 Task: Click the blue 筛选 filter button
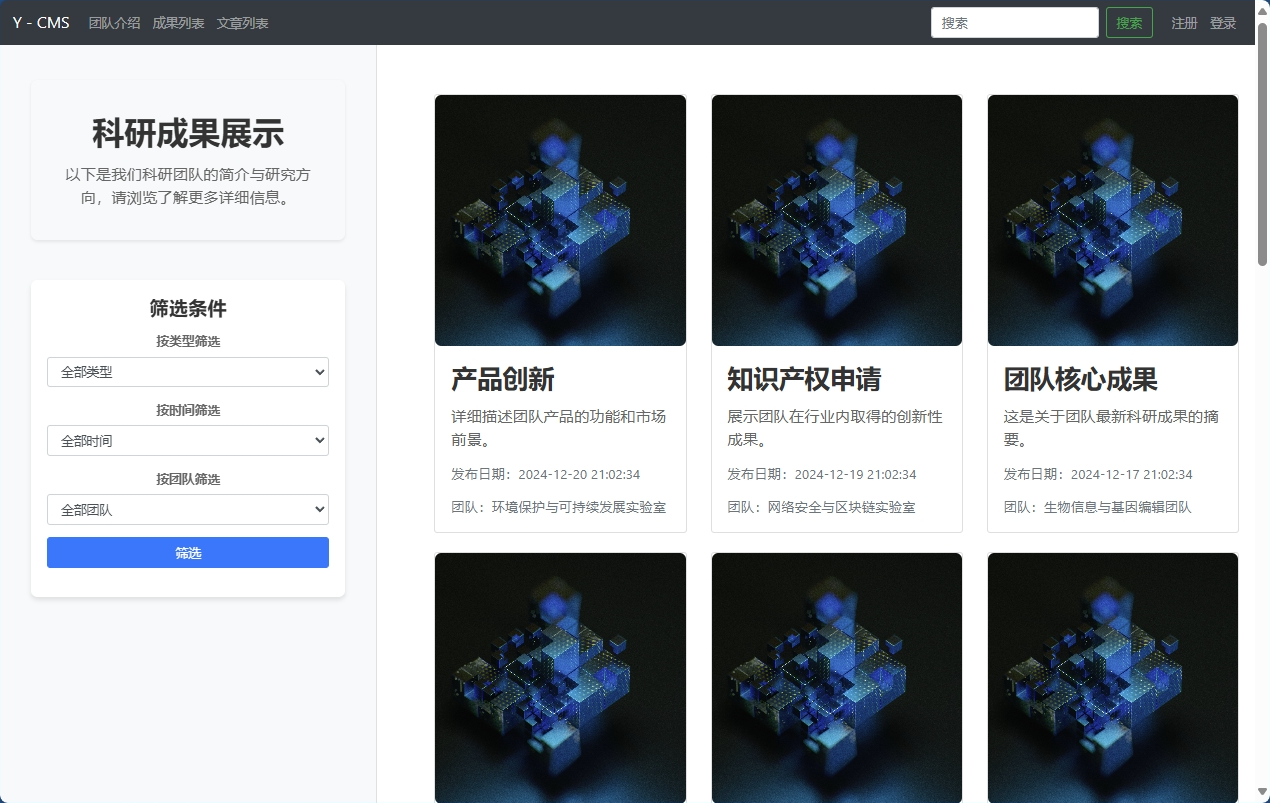(x=187, y=552)
